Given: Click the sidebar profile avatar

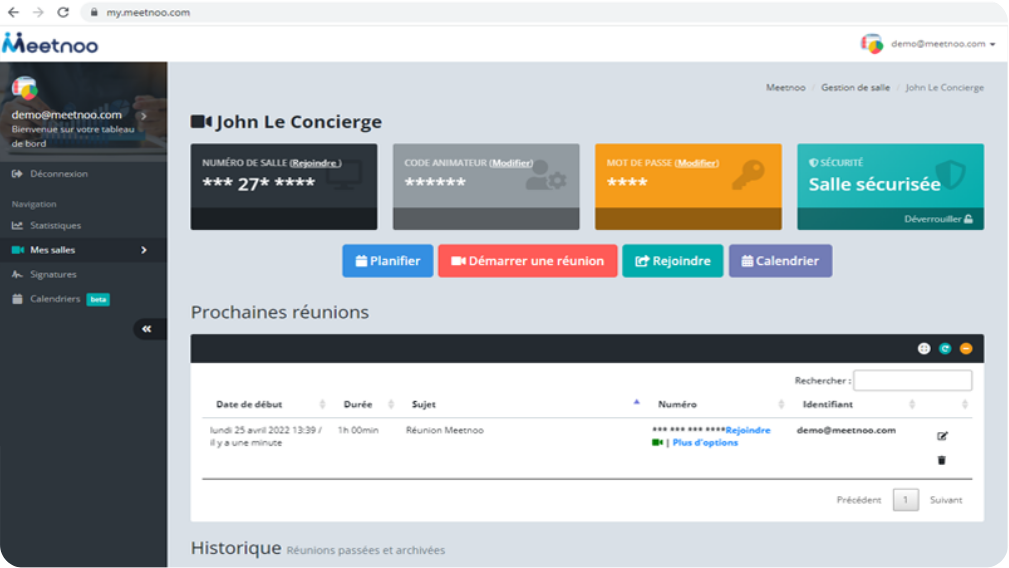Looking at the screenshot, I should pyautogui.click(x=24, y=87).
